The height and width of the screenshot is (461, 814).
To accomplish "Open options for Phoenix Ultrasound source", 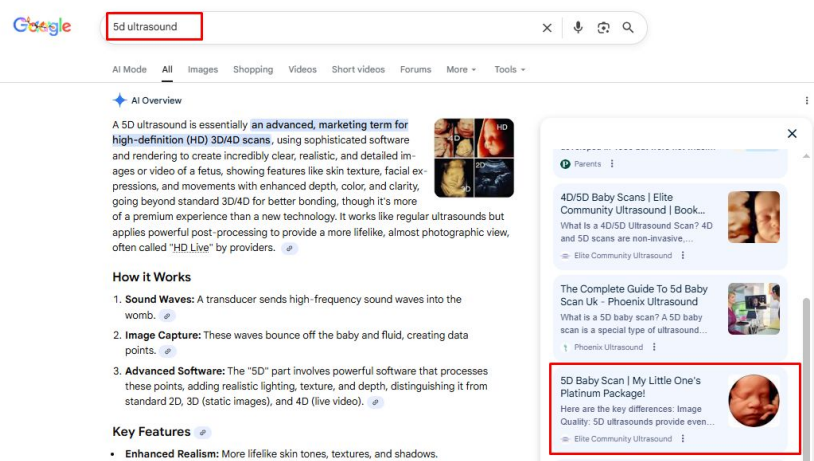I will point(654,347).
